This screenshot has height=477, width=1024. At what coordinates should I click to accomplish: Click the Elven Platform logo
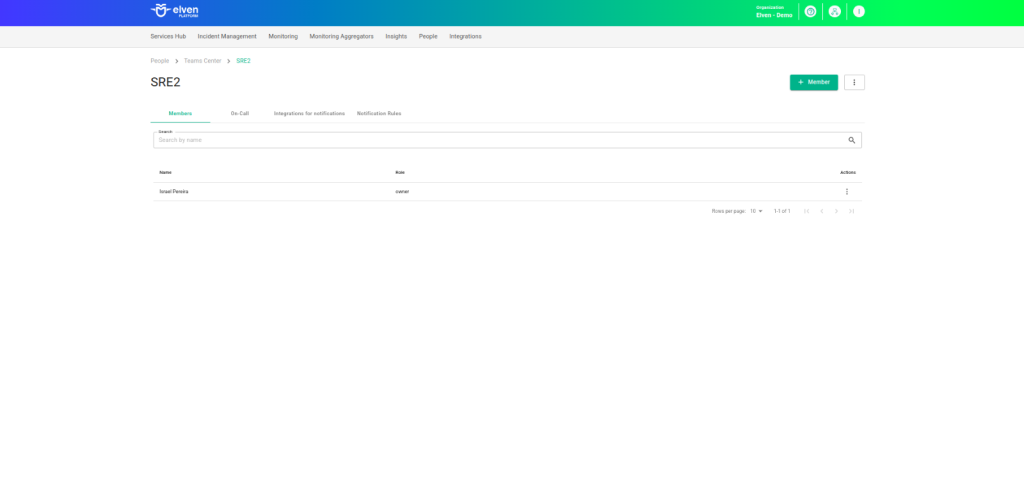pyautogui.click(x=174, y=11)
